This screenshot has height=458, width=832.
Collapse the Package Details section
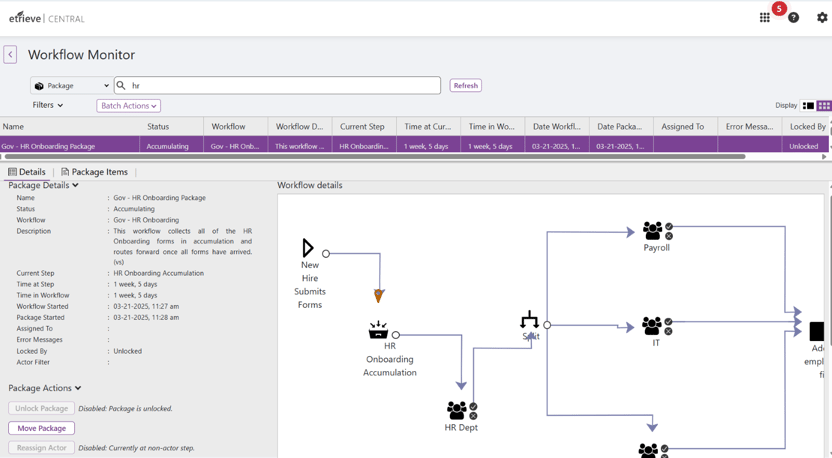44,185
